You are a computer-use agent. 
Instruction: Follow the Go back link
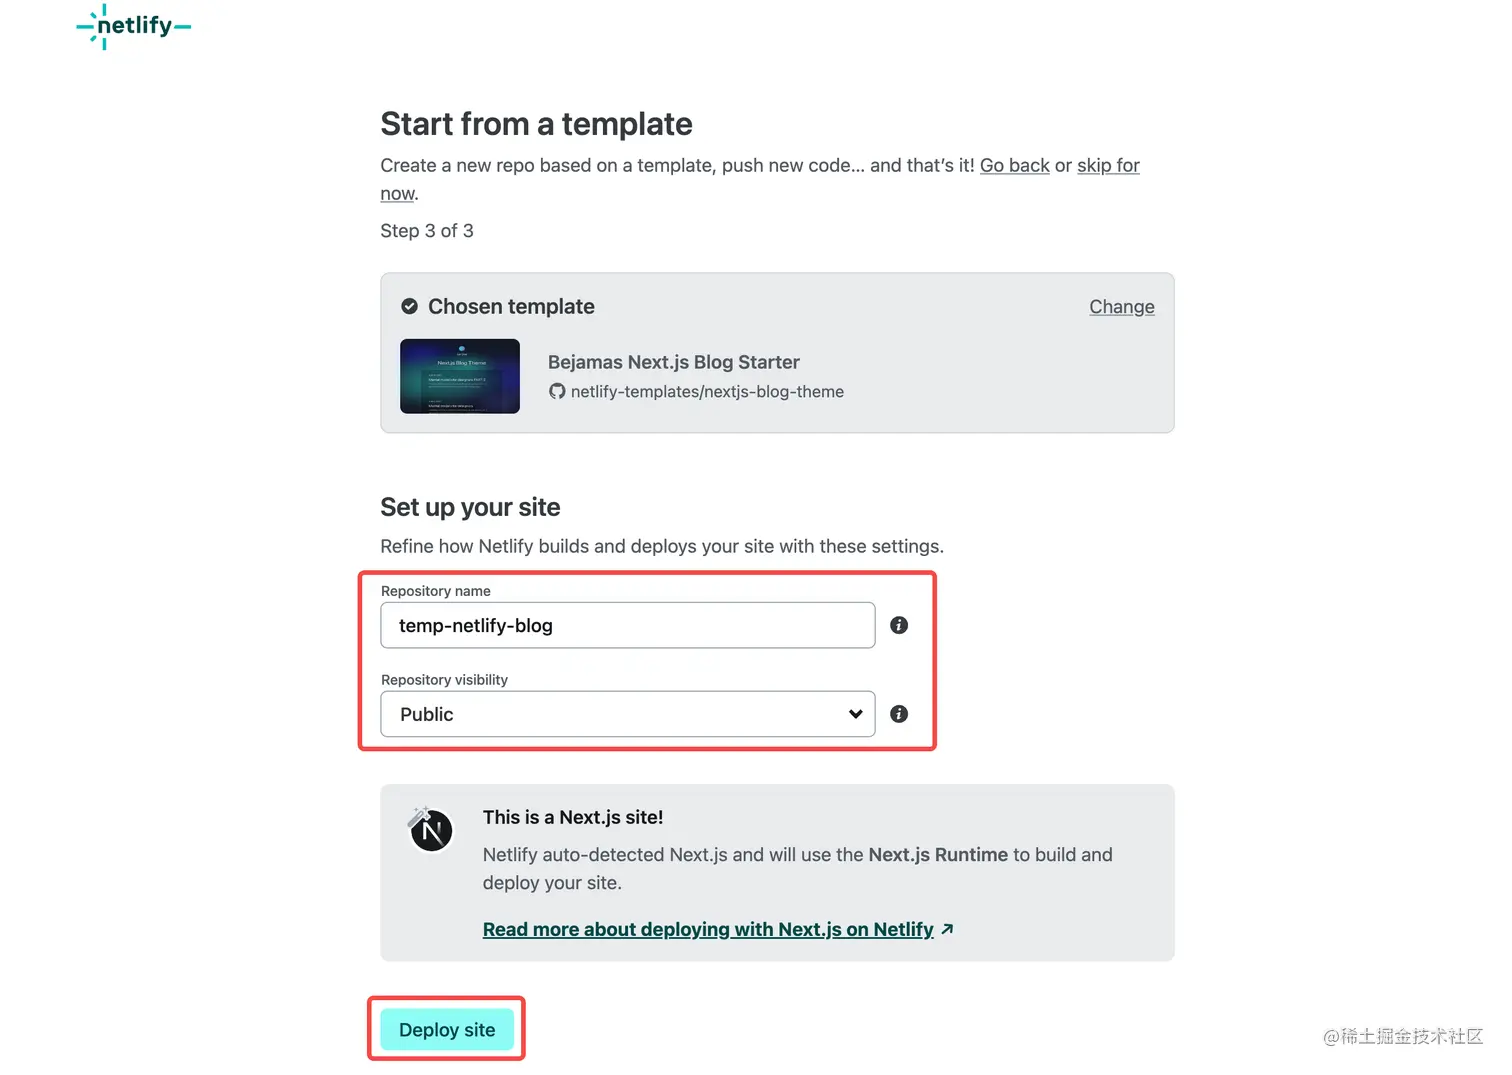(1015, 165)
